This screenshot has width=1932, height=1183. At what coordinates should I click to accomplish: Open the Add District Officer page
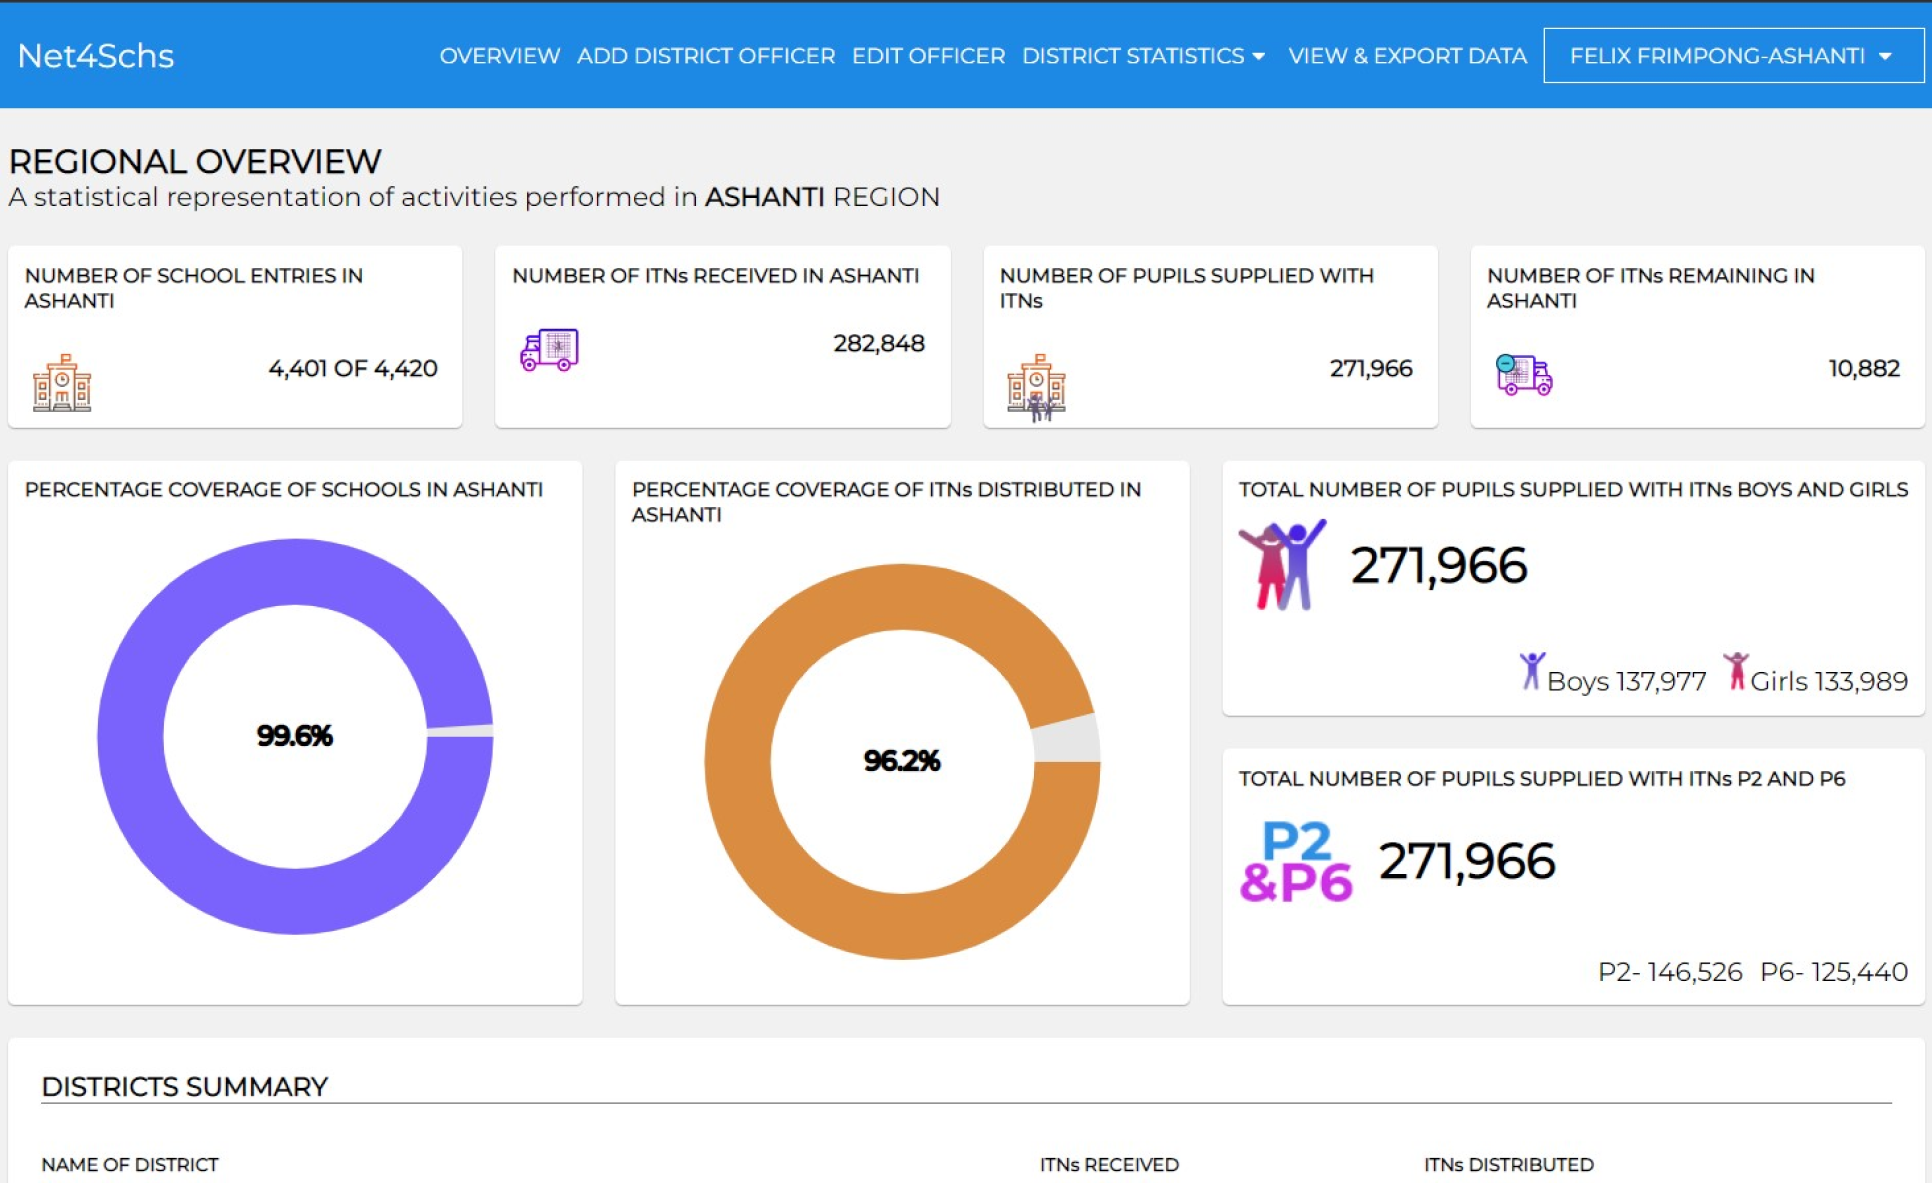click(705, 56)
